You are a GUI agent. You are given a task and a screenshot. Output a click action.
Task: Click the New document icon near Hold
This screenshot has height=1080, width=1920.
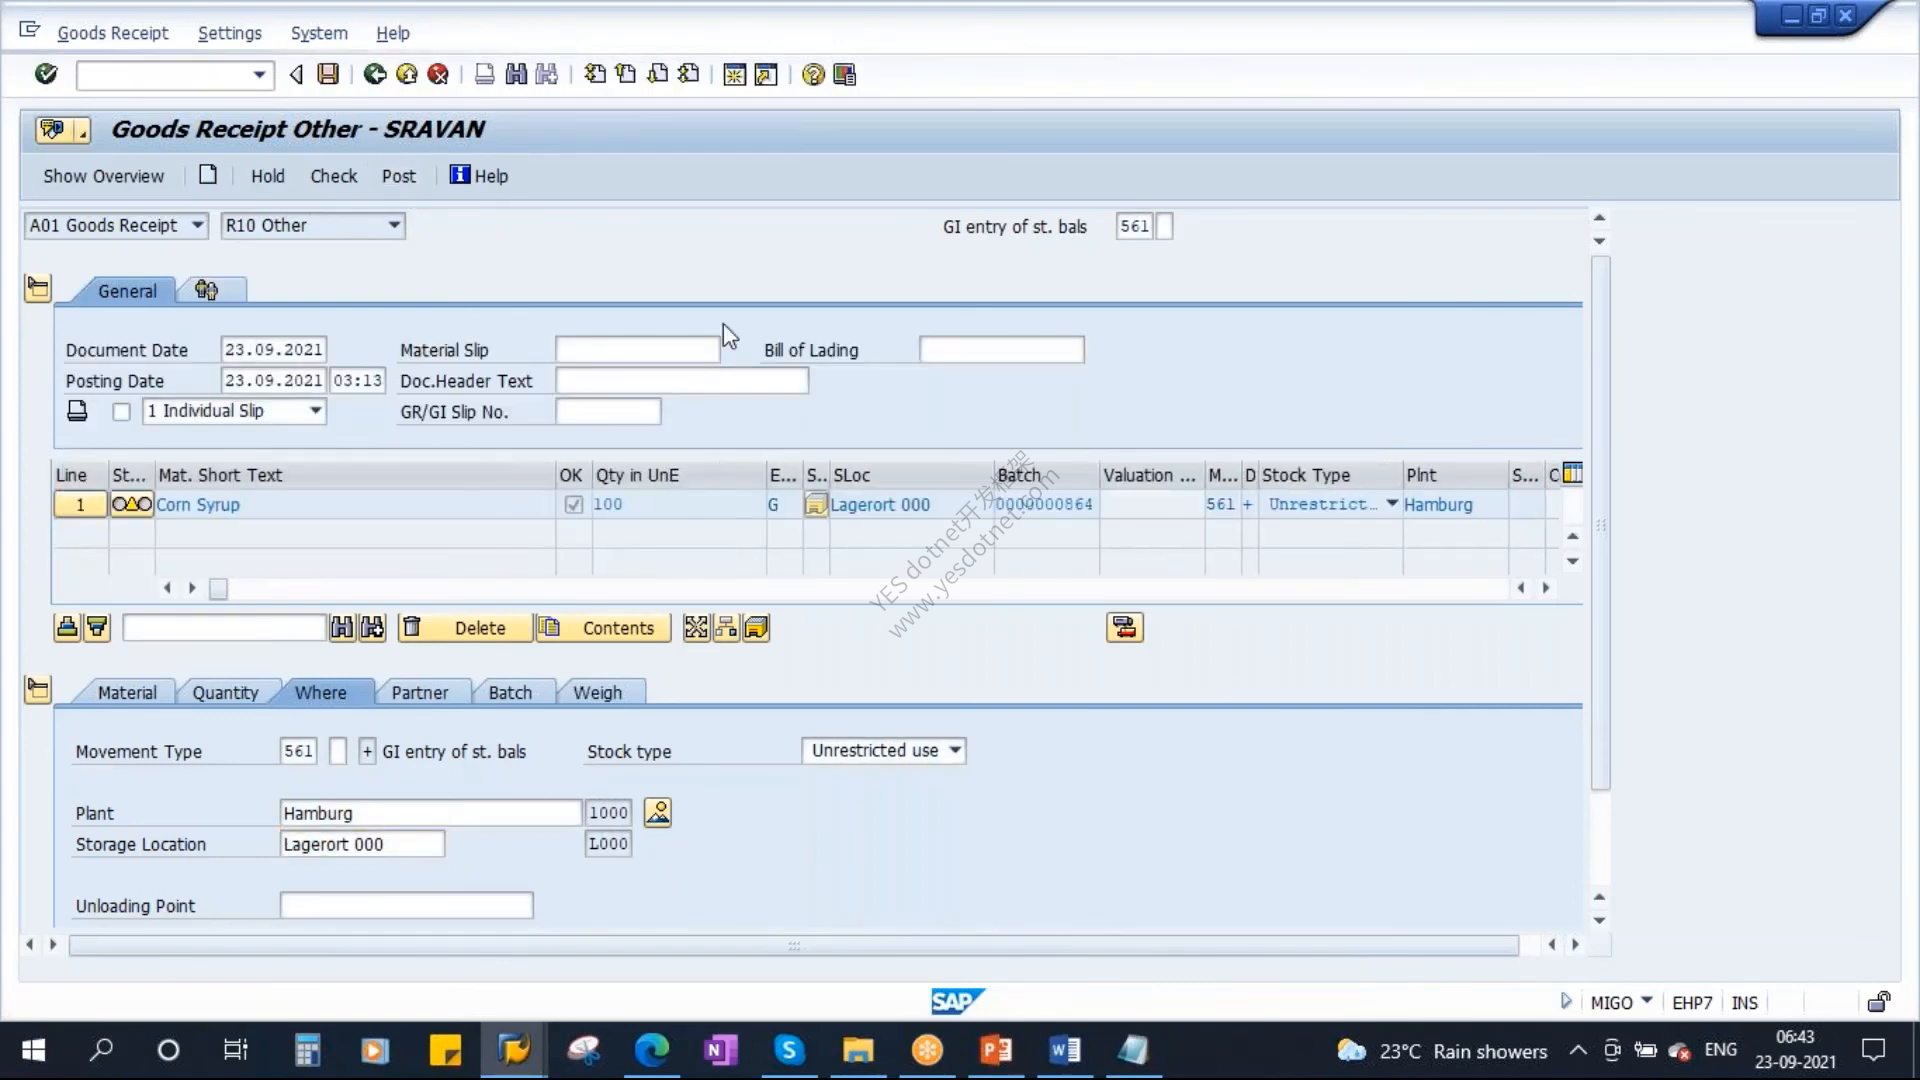tap(208, 175)
